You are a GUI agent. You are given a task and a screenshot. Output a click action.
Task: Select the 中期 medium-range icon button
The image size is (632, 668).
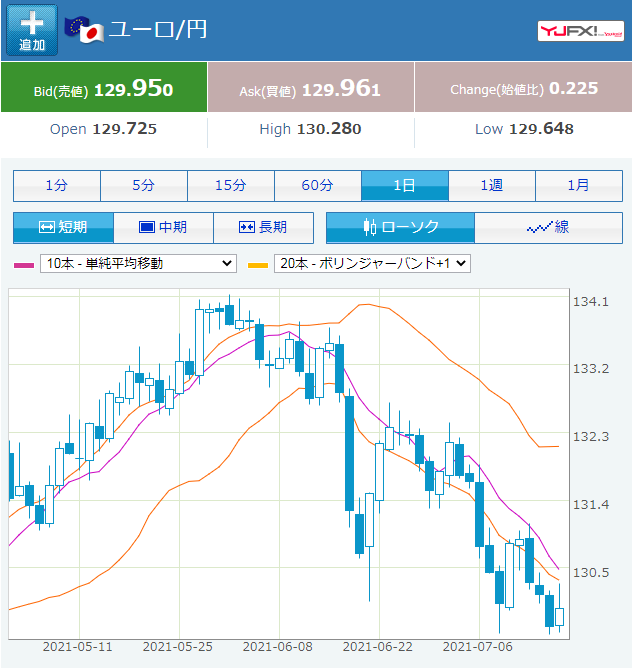click(x=164, y=227)
